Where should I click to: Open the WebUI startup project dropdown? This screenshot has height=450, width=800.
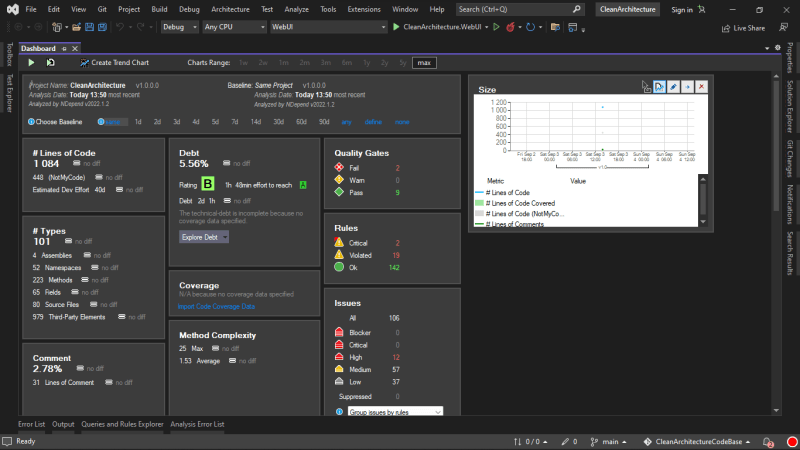328,27
